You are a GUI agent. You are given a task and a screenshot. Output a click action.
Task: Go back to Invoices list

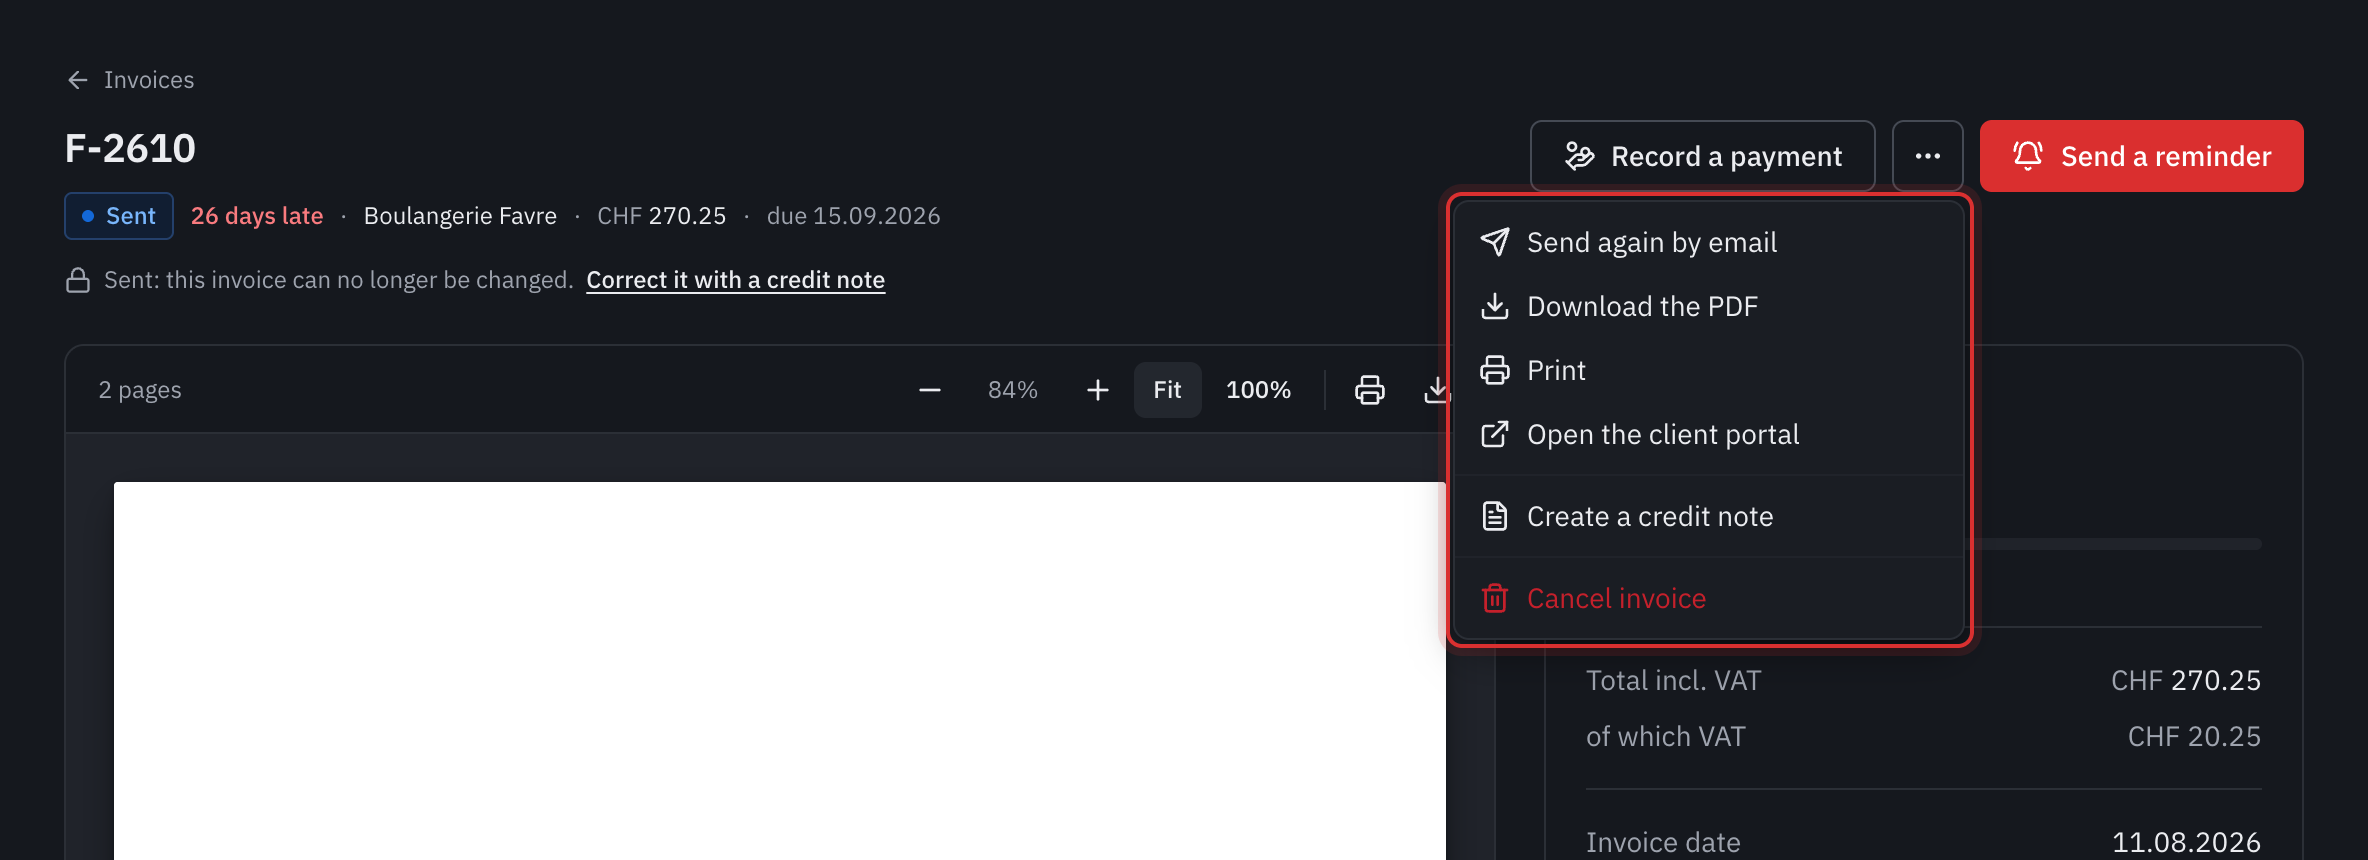click(130, 80)
